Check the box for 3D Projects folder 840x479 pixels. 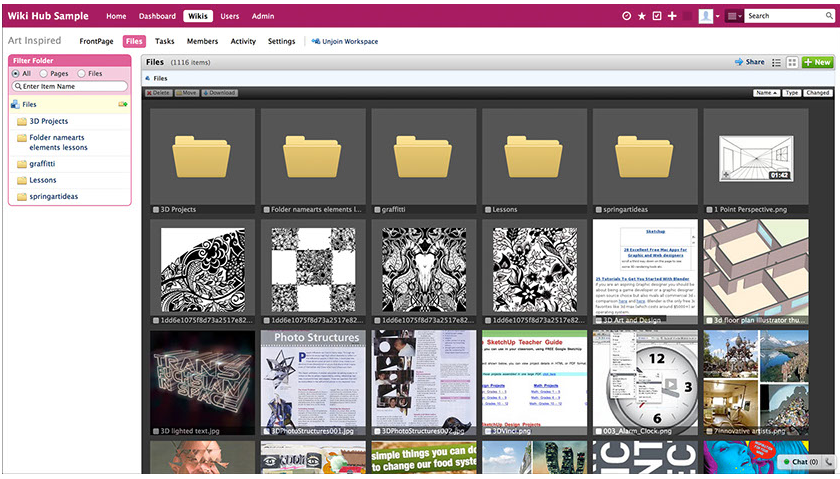(156, 210)
